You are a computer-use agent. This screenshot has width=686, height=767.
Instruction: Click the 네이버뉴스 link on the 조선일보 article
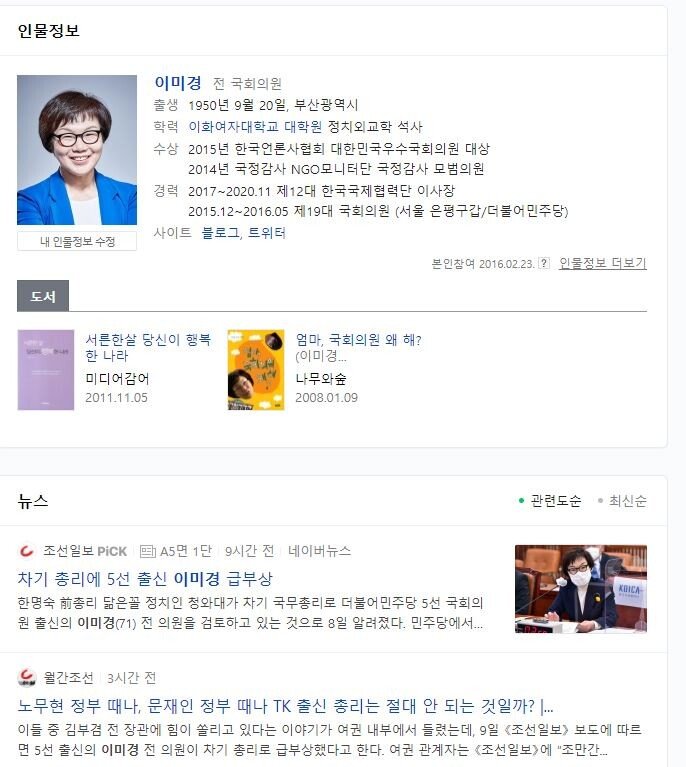[x=319, y=551]
